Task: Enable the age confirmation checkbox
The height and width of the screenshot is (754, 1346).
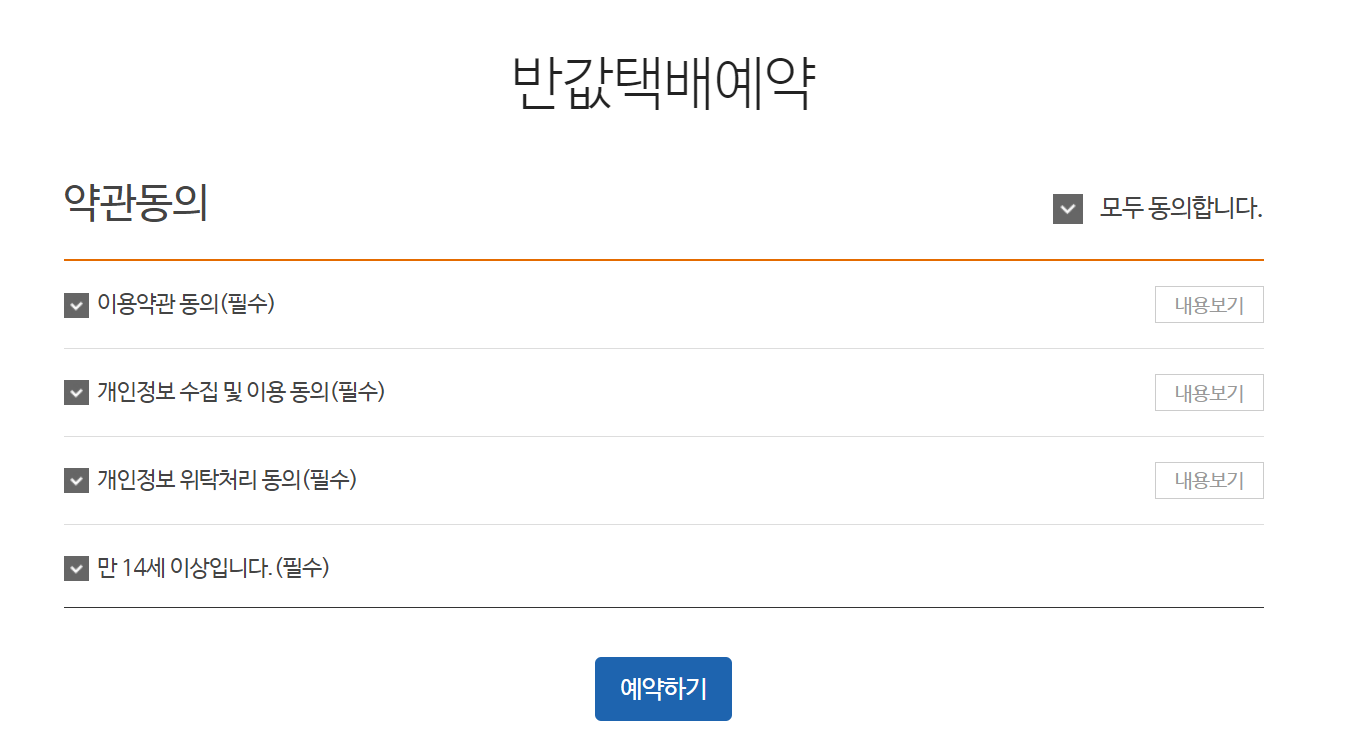Action: [x=75, y=568]
